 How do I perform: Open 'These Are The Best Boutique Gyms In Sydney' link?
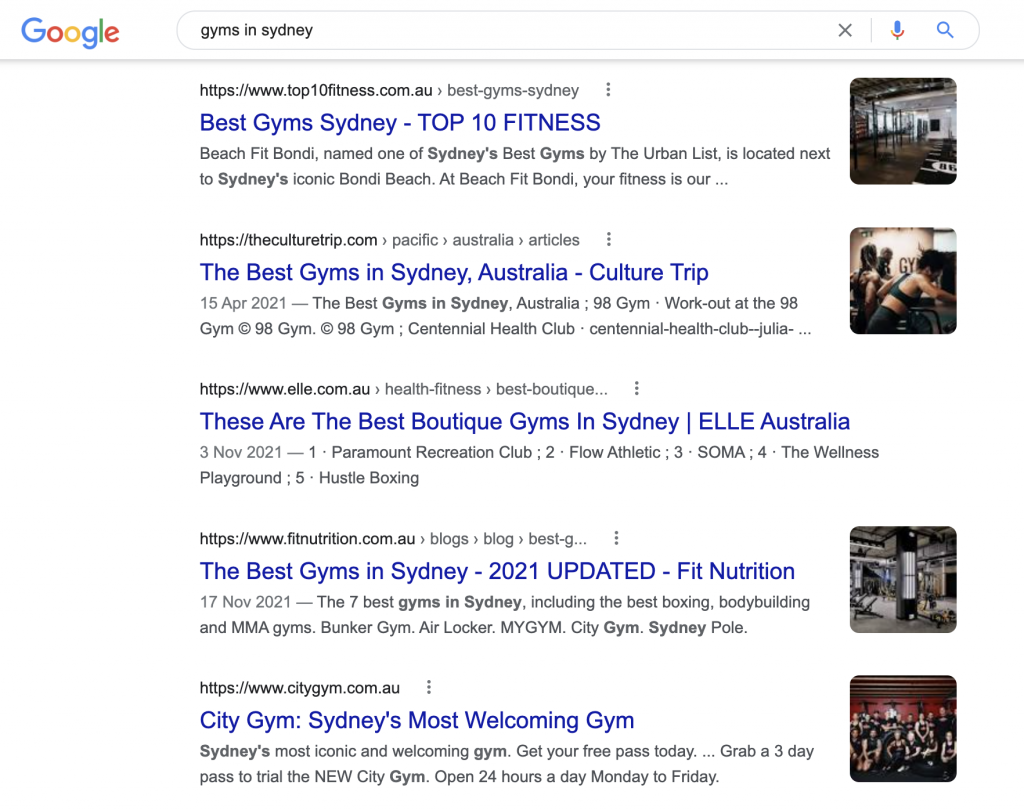tap(524, 422)
